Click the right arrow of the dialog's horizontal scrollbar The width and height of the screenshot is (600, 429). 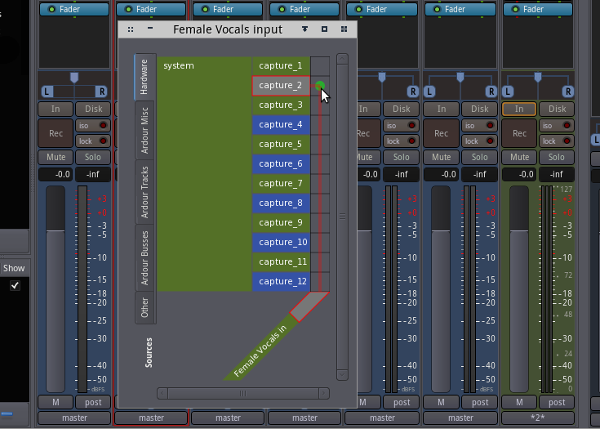pos(324,393)
